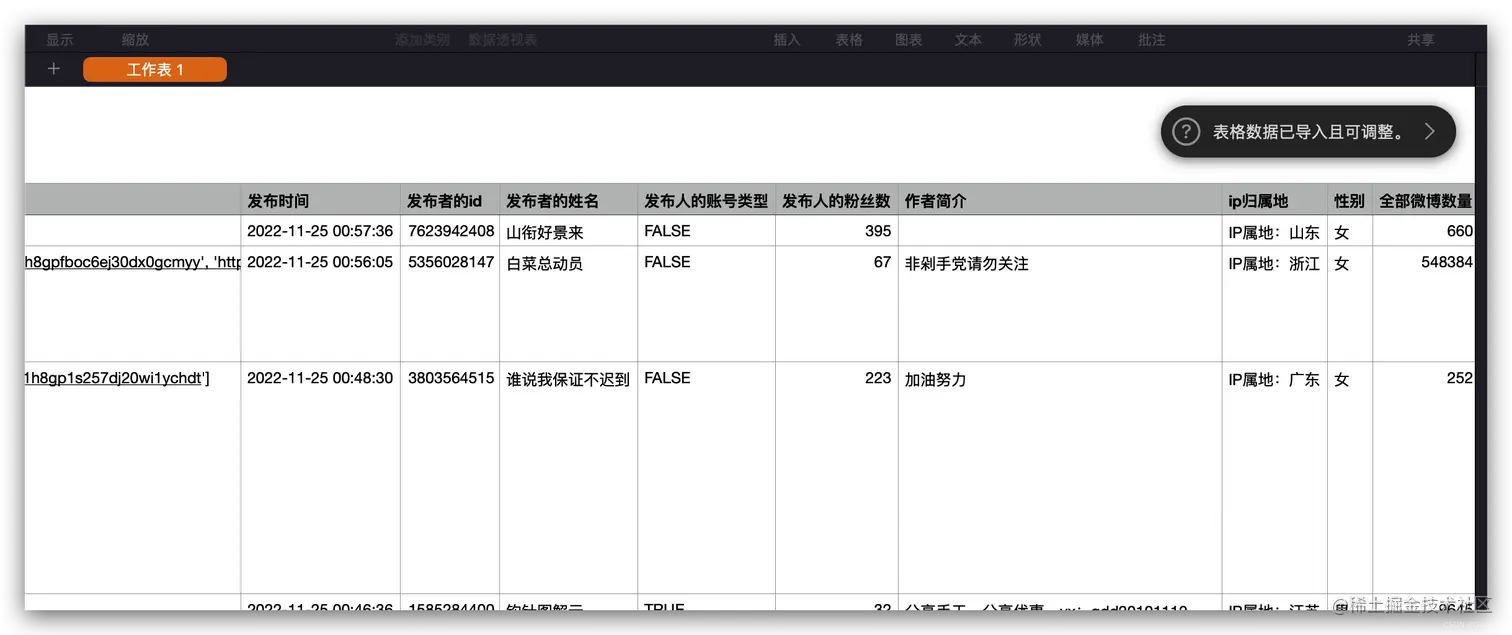Open the 表格 toolbar item
This screenshot has width=1512, height=635.
(x=849, y=40)
